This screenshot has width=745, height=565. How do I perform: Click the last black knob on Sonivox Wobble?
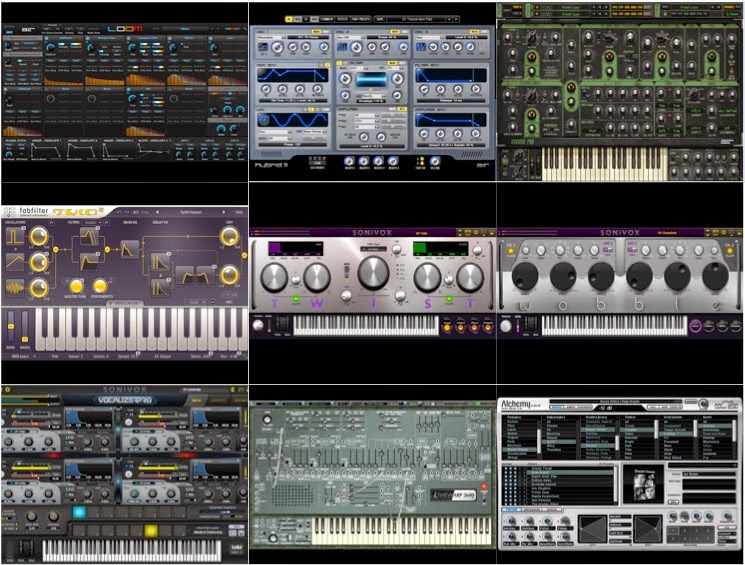(x=715, y=276)
